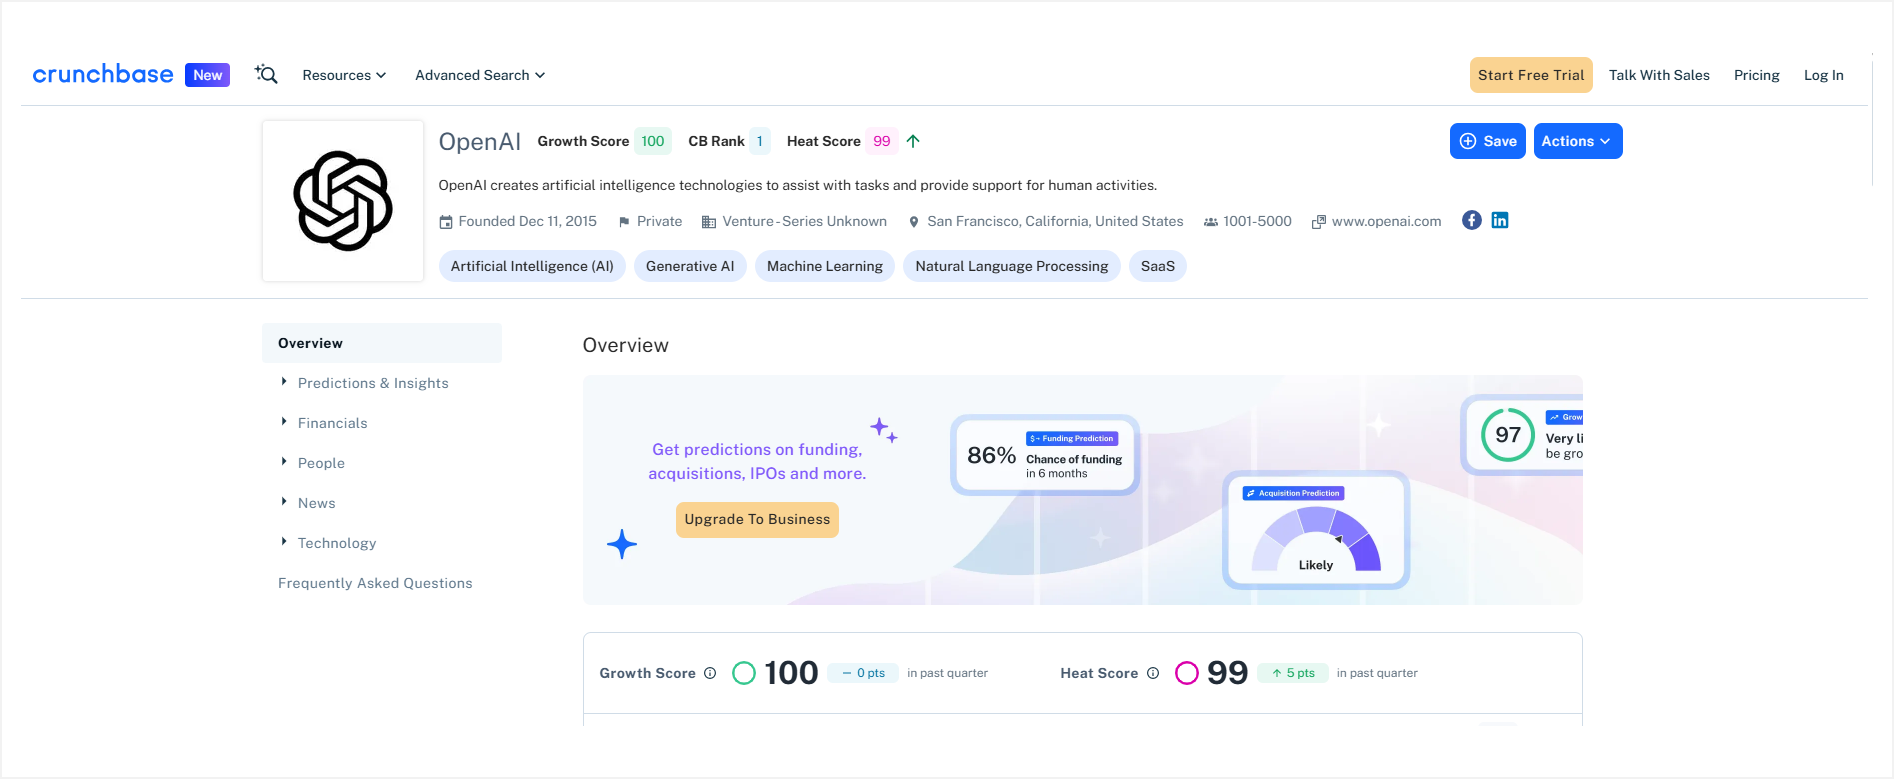Viewport: 1894px width, 779px height.
Task: Click the green Growth Score circle gauge
Action: click(x=744, y=673)
